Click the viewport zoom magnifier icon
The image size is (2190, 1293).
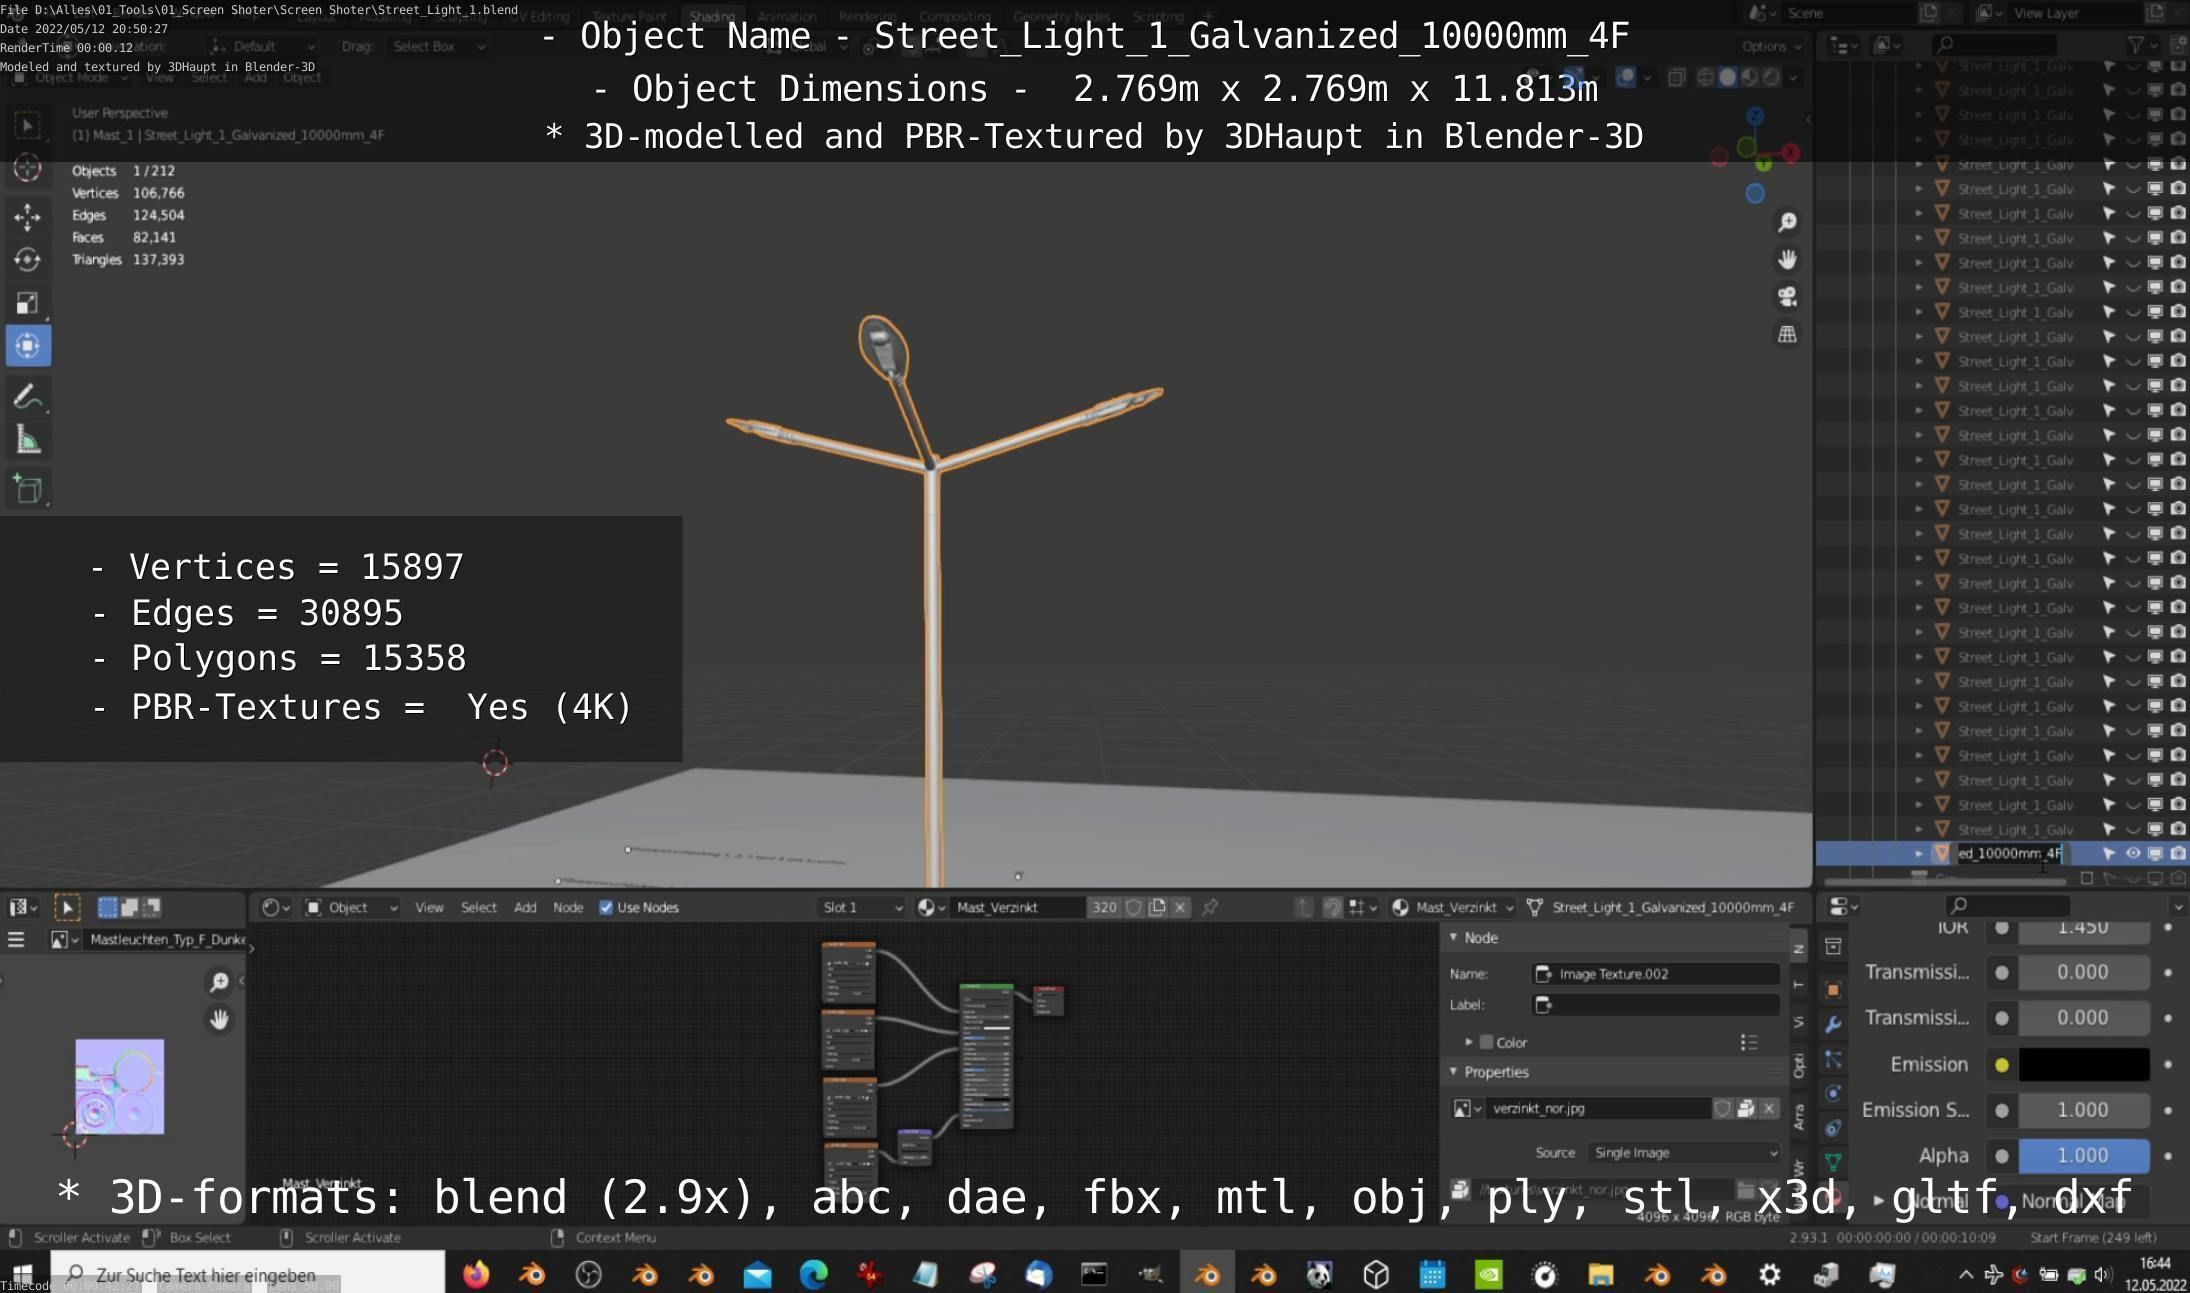tap(1787, 222)
